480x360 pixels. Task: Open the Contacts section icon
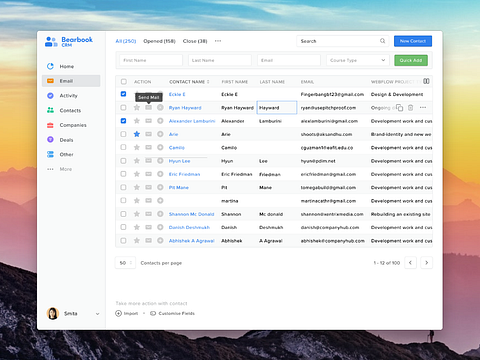tap(50, 110)
